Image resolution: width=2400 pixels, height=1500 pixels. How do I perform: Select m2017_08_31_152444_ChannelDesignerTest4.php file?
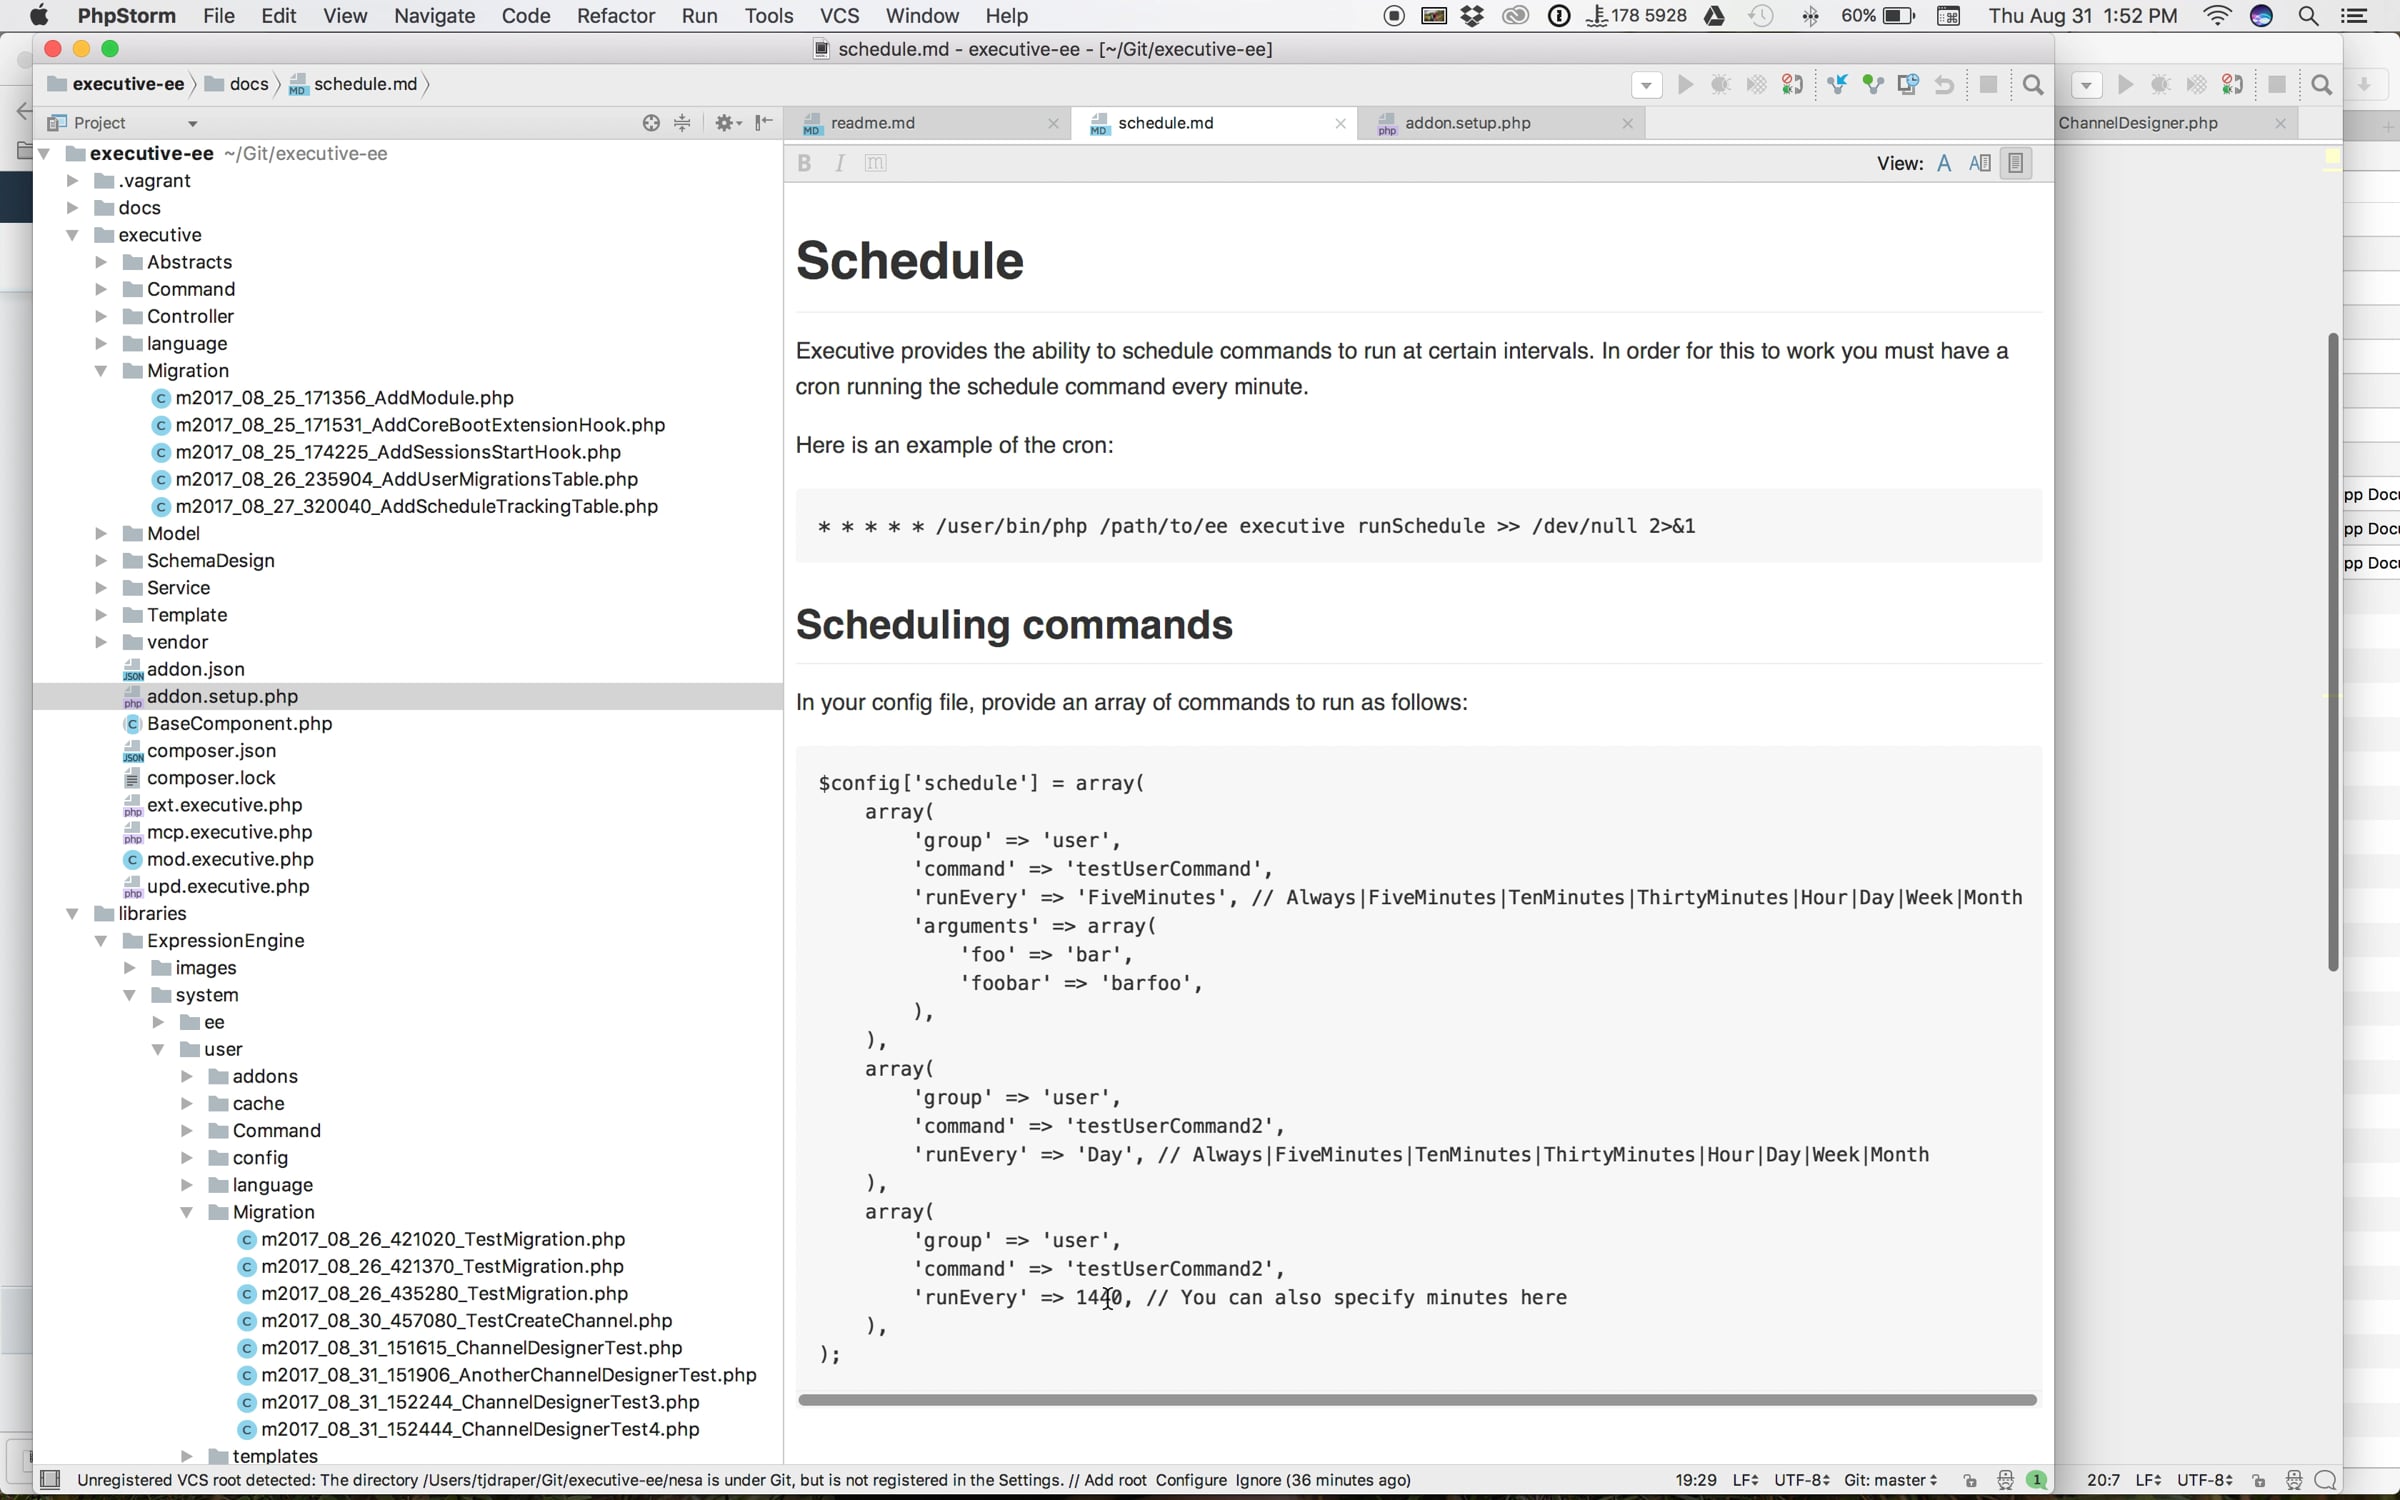(480, 1429)
